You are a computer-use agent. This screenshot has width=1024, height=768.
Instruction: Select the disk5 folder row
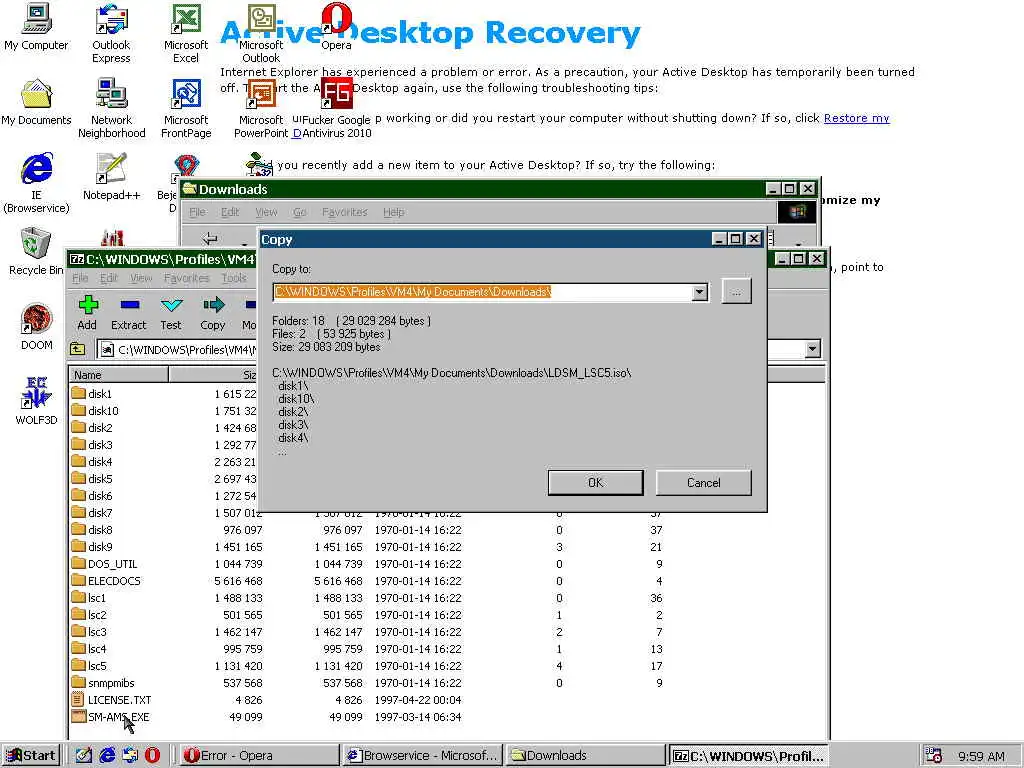pyautogui.click(x=164, y=479)
